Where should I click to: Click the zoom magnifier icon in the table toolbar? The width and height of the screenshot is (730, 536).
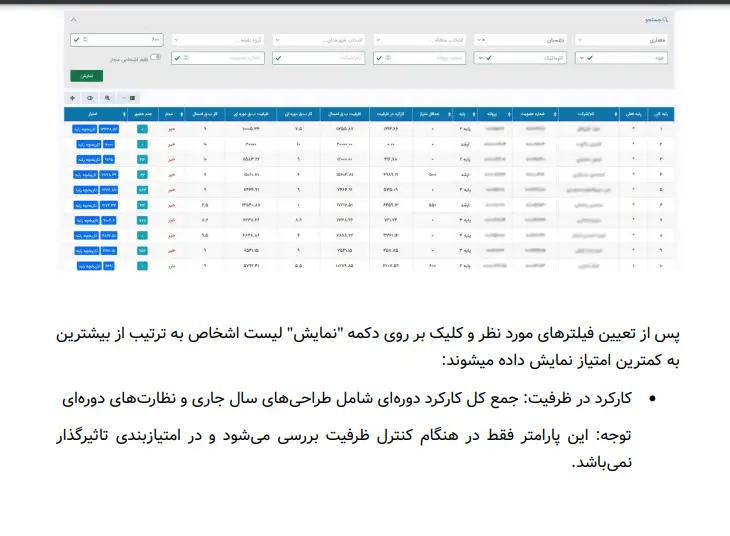pos(108,98)
